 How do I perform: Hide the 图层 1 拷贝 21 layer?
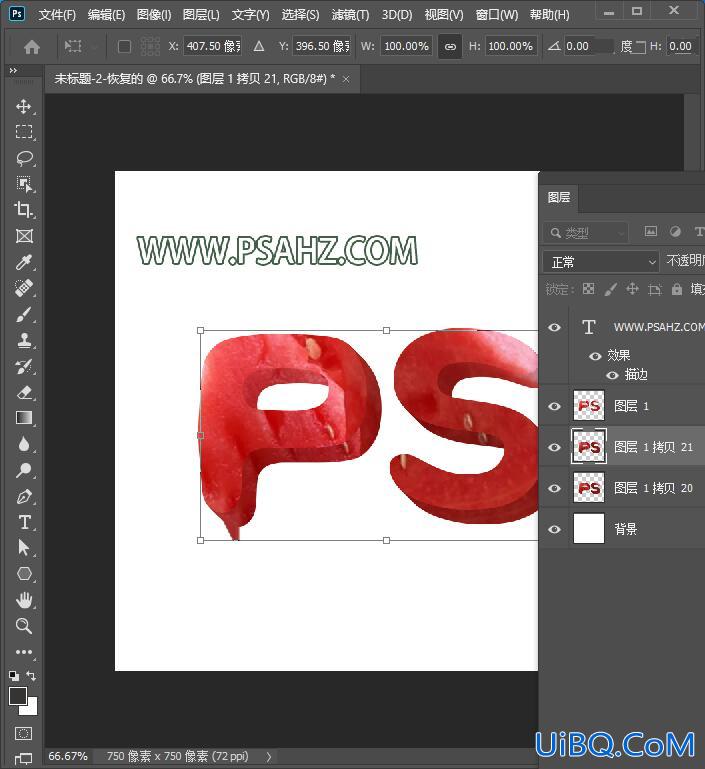point(554,447)
